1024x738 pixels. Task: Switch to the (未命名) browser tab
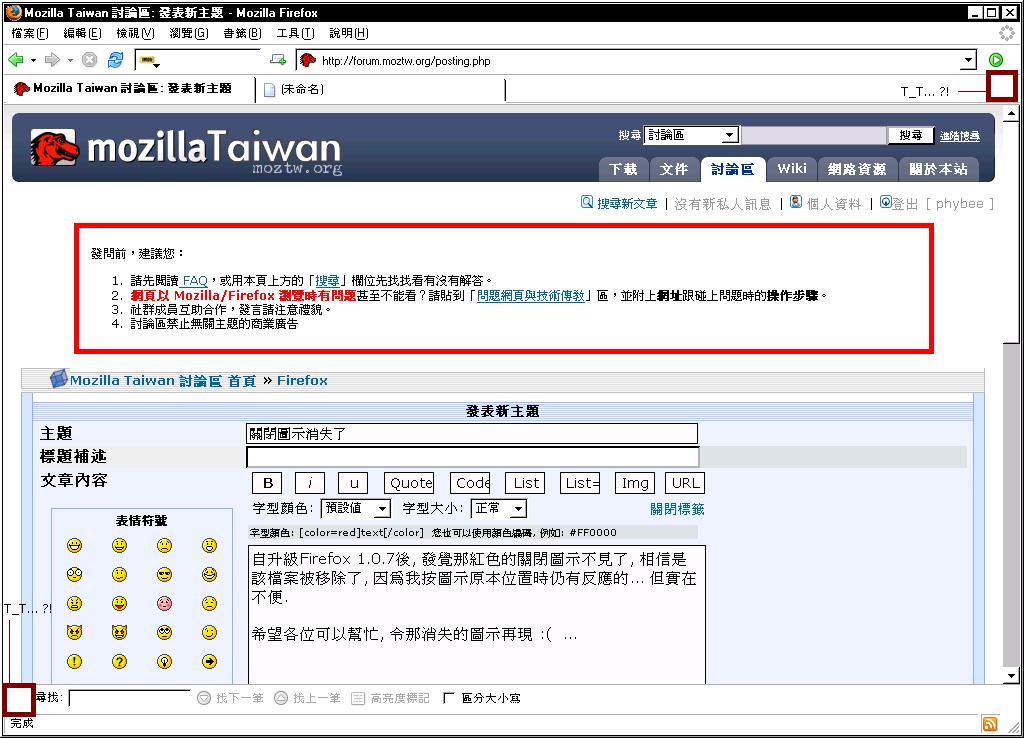click(x=380, y=89)
